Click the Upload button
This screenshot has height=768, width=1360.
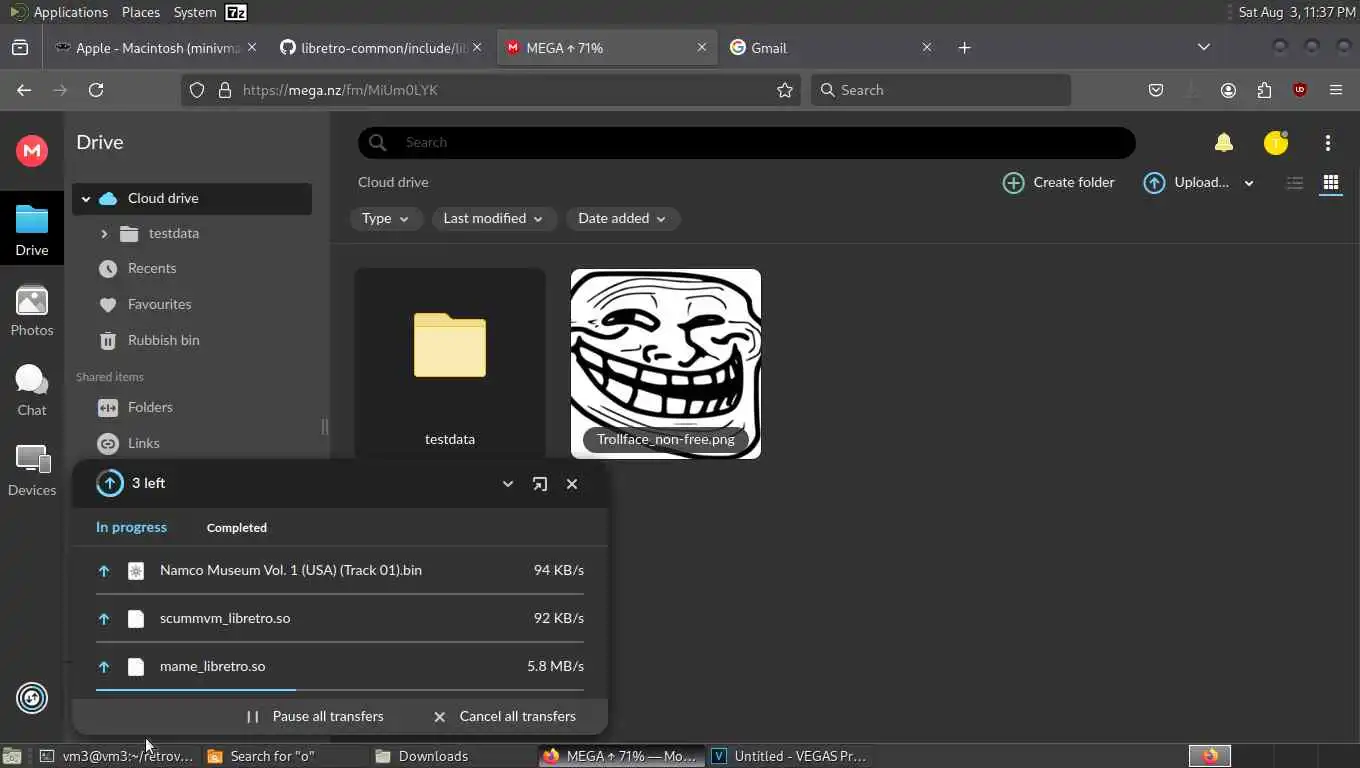point(1187,183)
